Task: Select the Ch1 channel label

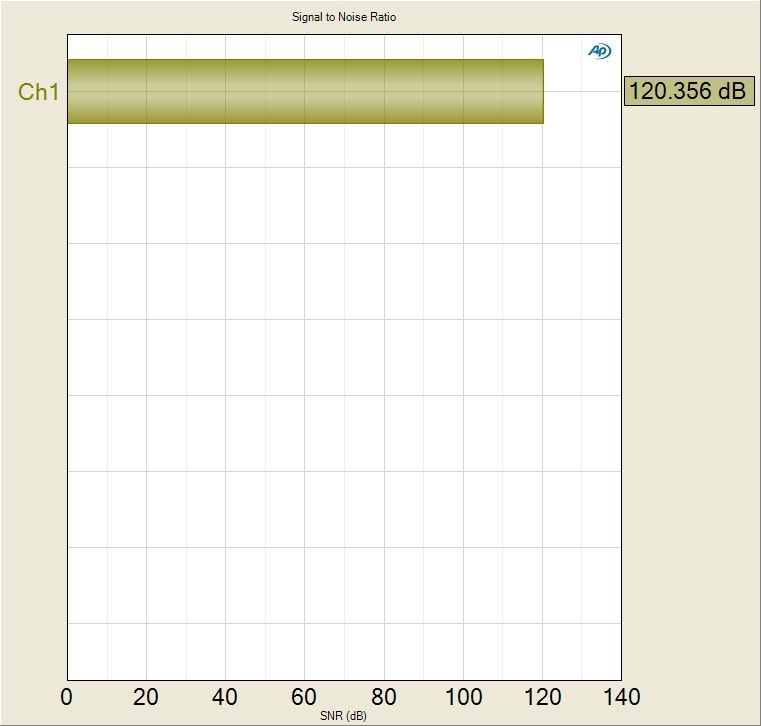Action: click(38, 92)
